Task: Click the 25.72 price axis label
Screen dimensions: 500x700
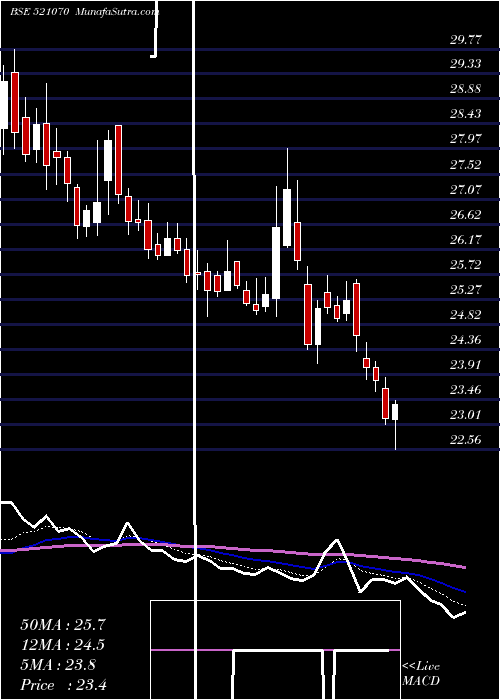Action: pyautogui.click(x=466, y=266)
